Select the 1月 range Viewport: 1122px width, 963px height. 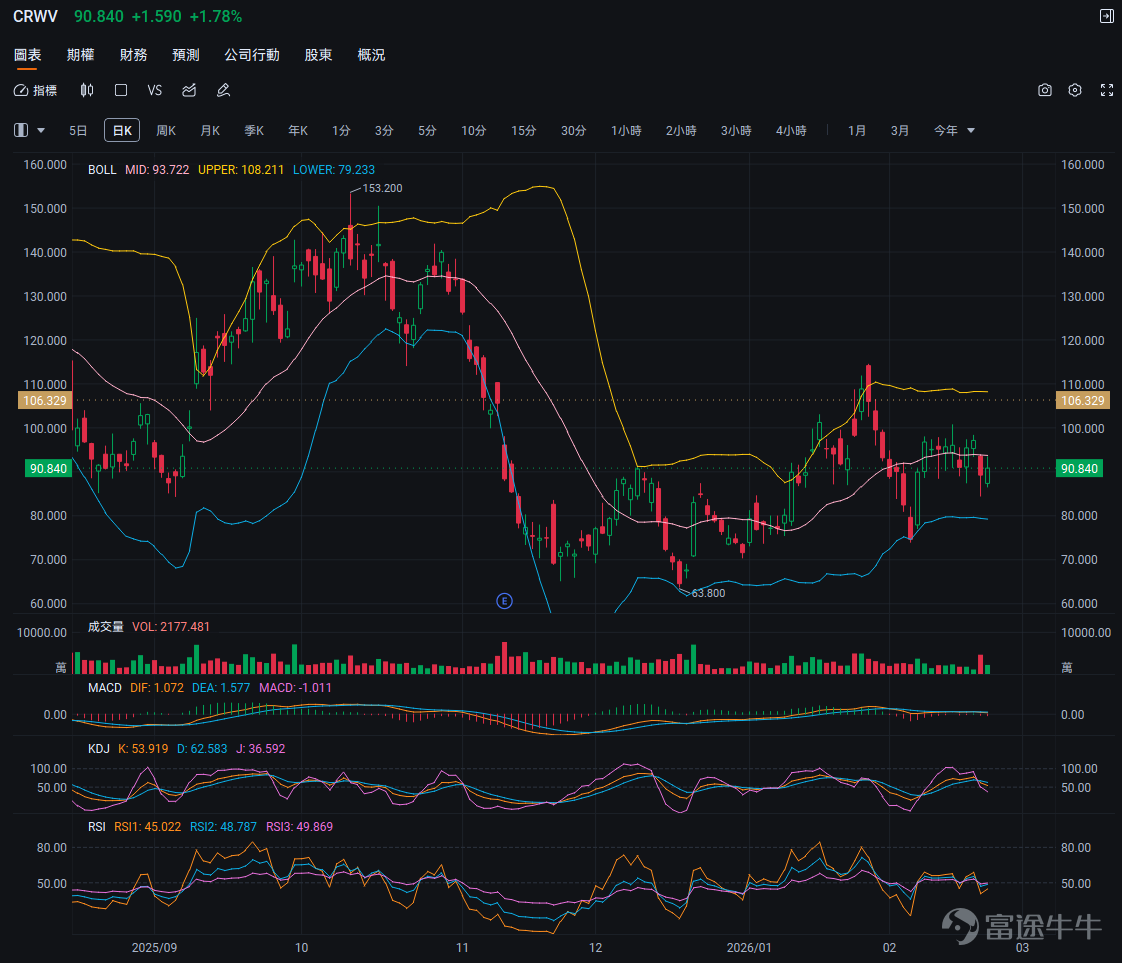point(857,130)
